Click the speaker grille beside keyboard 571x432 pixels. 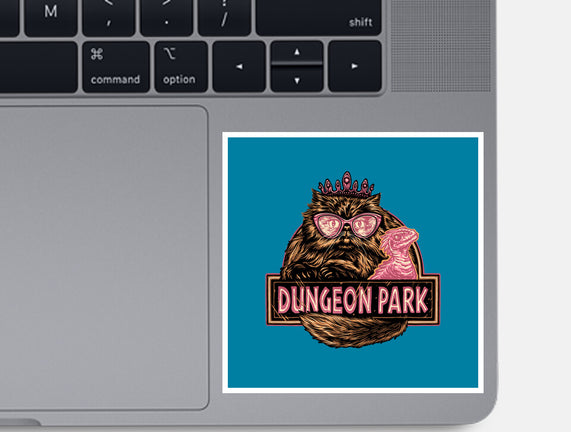(x=441, y=46)
